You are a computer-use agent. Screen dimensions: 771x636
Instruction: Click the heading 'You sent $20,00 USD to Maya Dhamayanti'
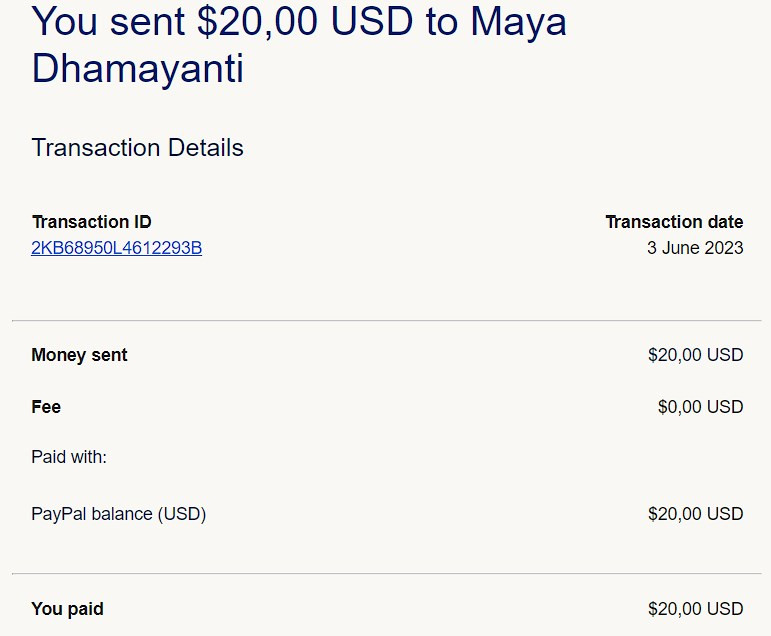(x=299, y=44)
